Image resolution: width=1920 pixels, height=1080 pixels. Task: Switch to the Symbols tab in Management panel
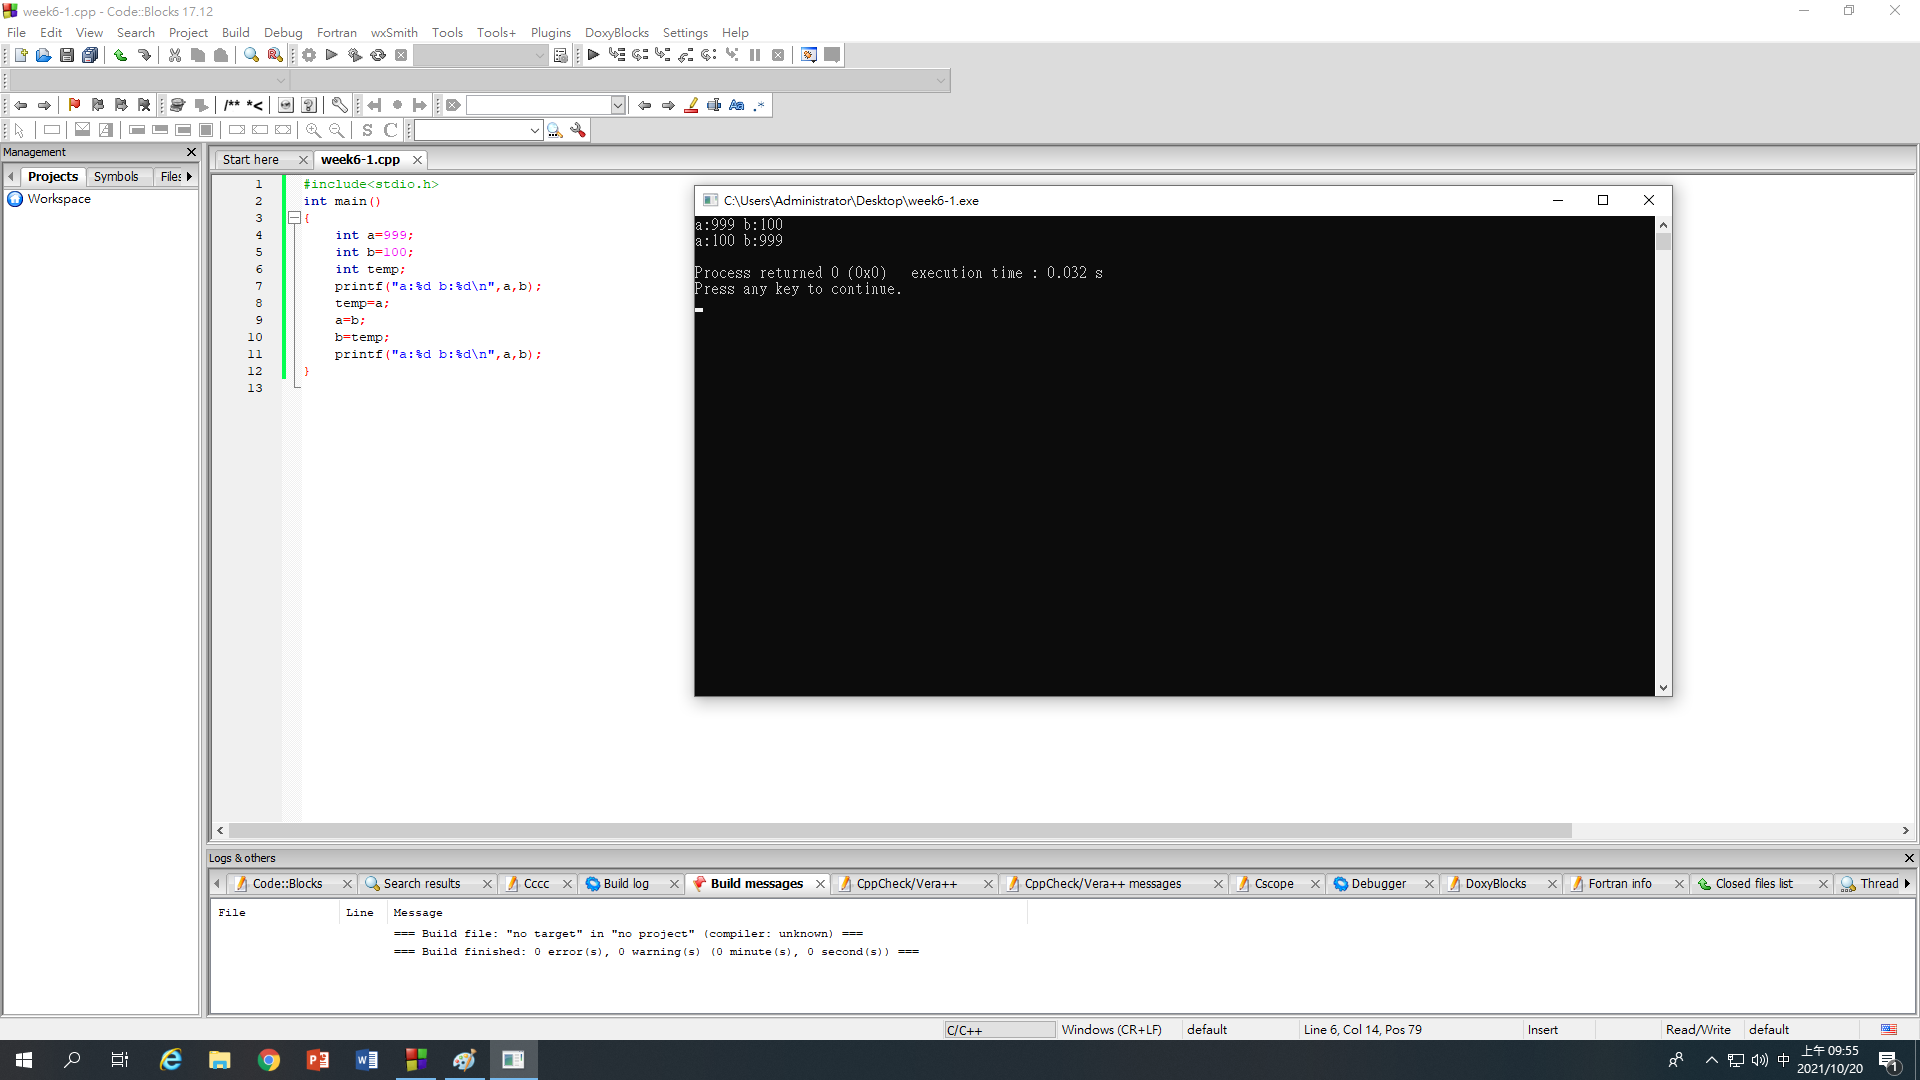click(116, 176)
